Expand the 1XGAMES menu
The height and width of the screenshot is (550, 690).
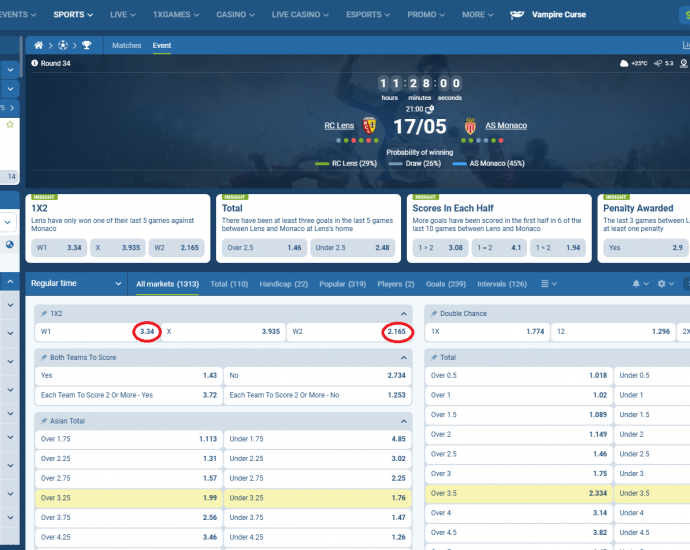176,15
